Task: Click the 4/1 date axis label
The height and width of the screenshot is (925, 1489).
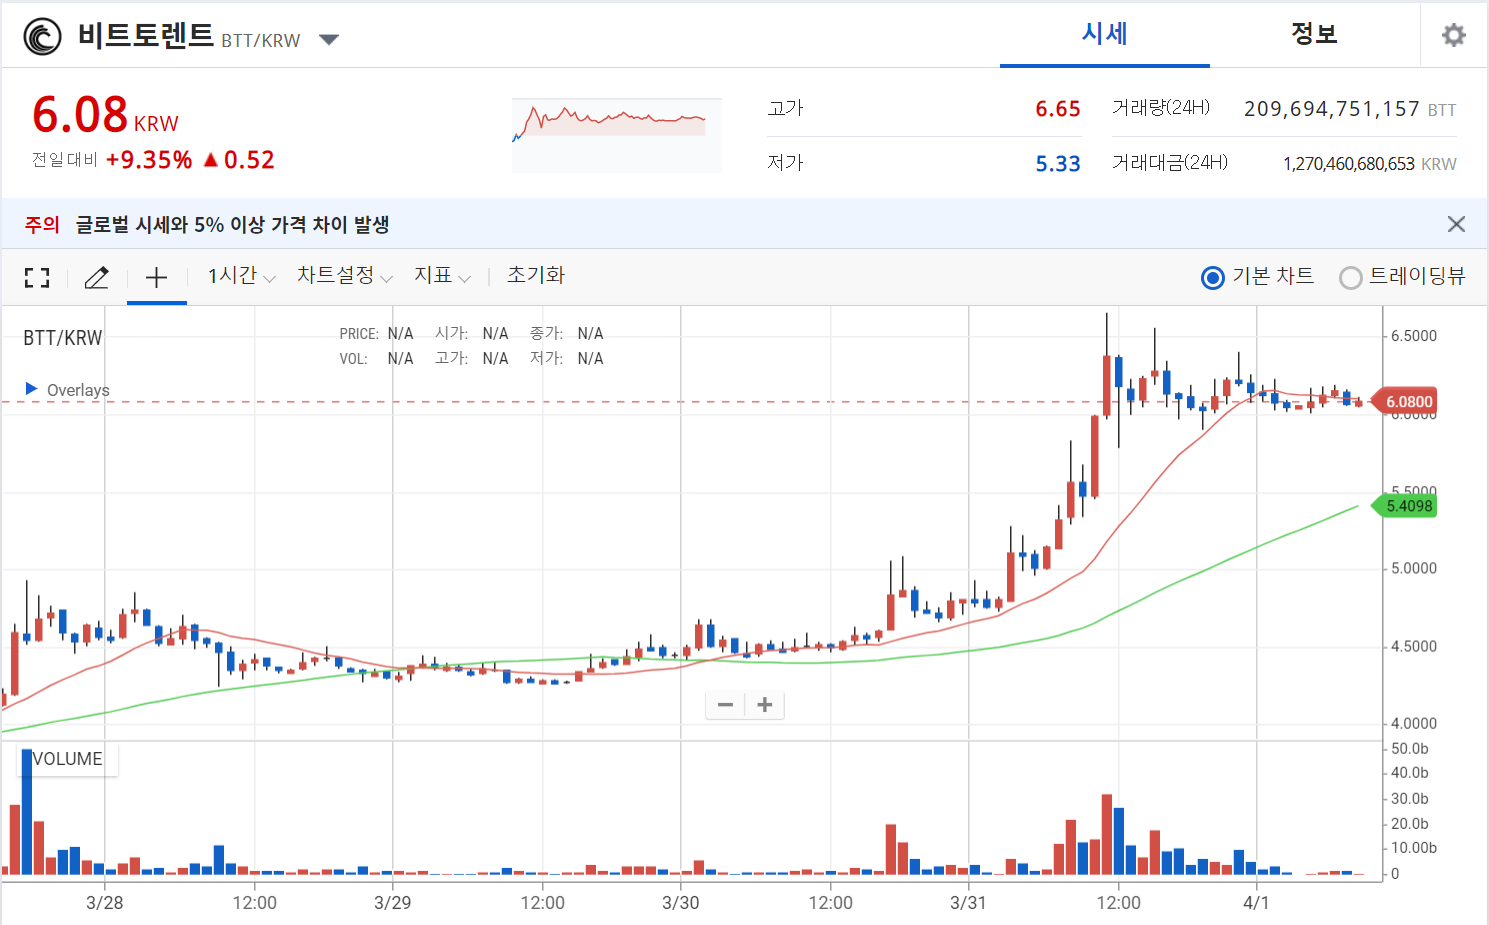Action: point(1256,903)
